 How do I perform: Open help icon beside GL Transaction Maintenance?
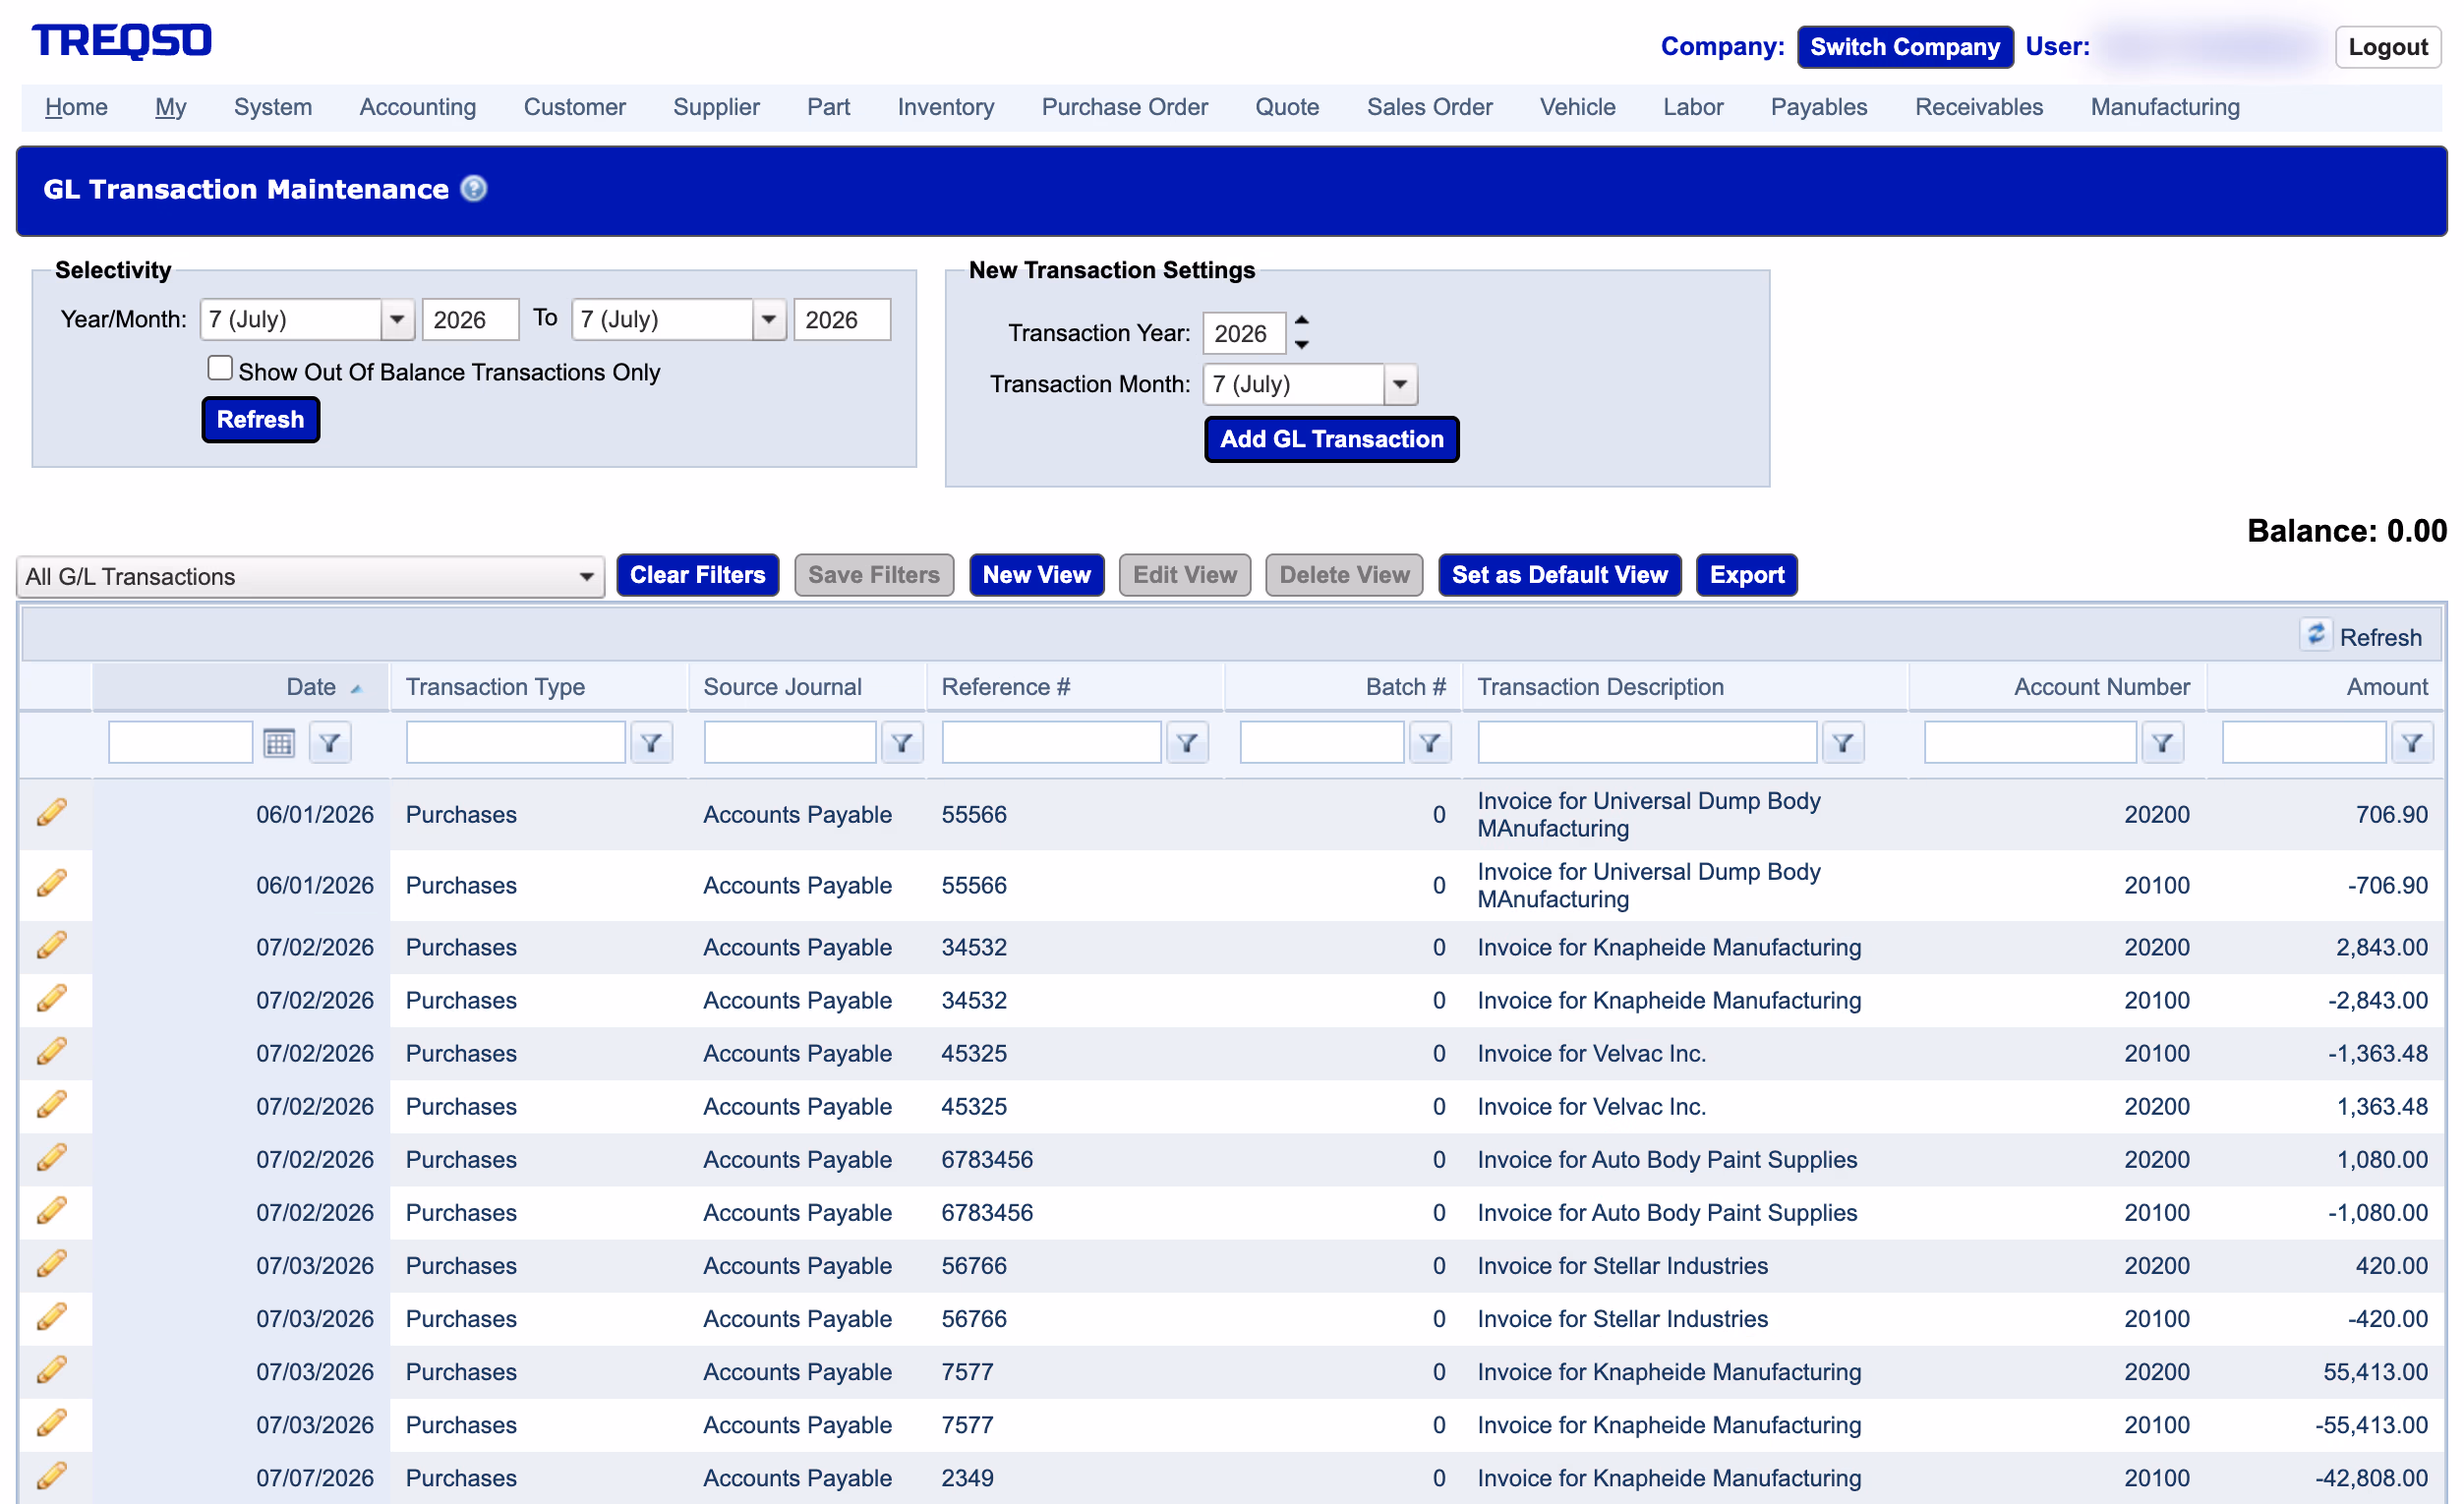point(474,189)
